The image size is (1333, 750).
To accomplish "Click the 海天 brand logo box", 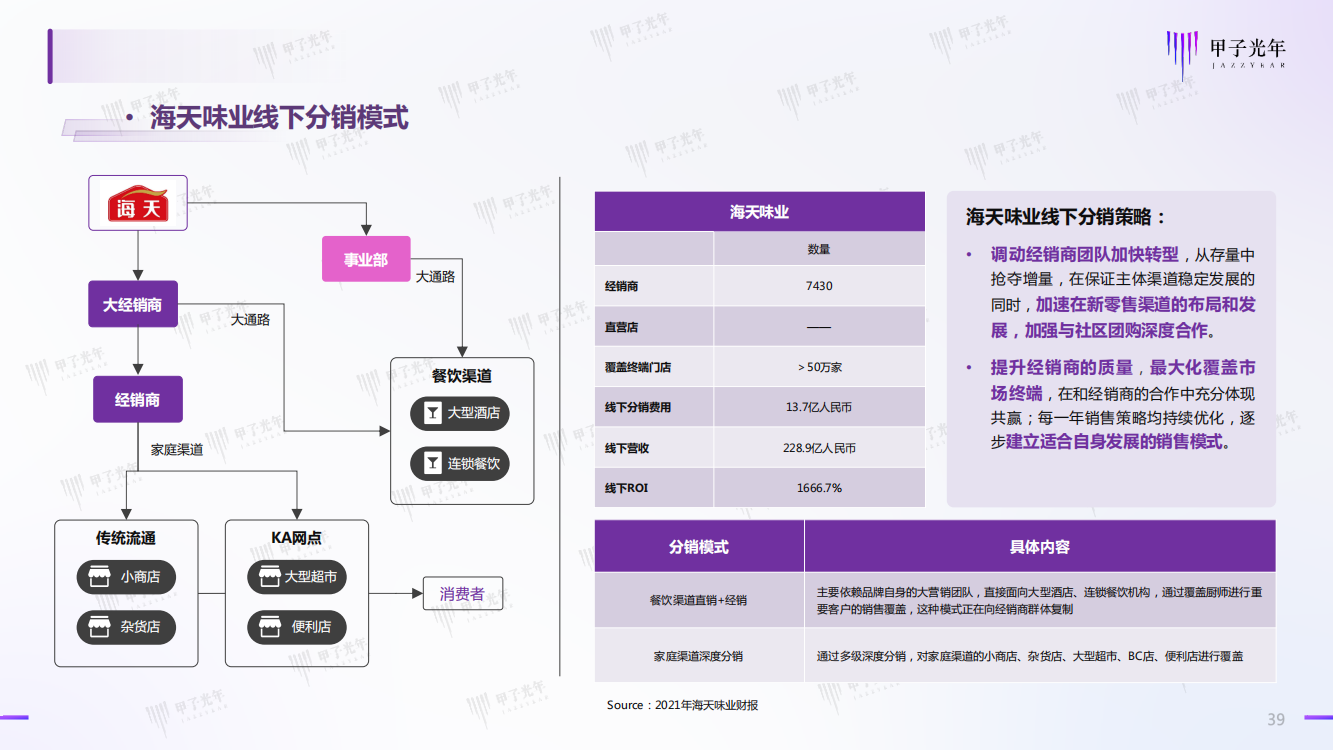I will pyautogui.click(x=138, y=204).
